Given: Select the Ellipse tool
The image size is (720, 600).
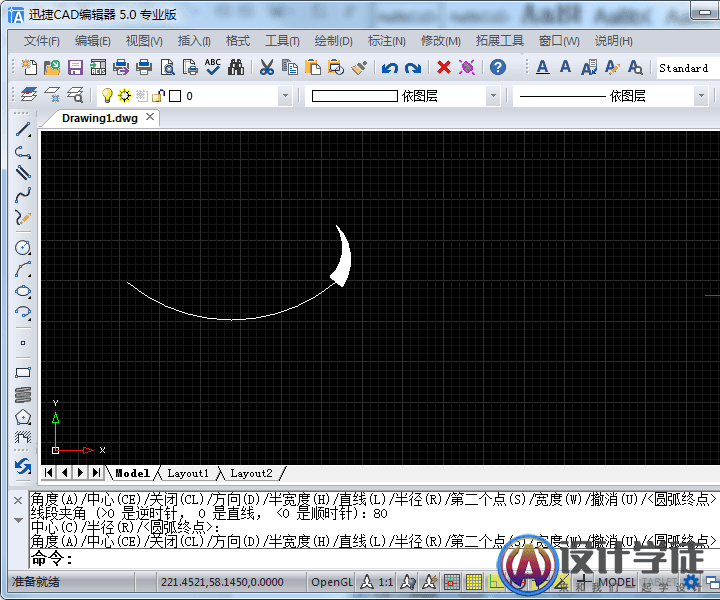Looking at the screenshot, I should [x=23, y=292].
